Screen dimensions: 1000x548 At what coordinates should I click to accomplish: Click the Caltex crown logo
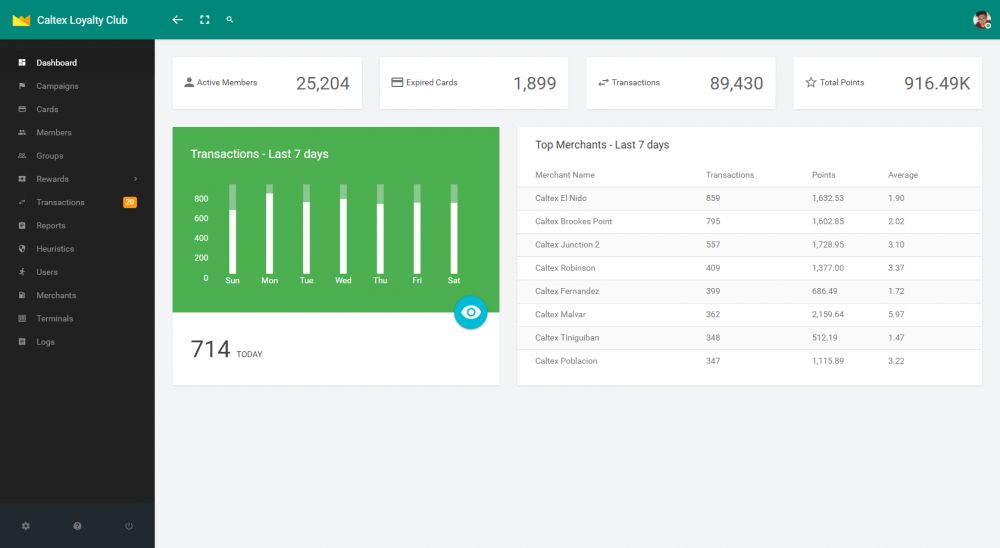point(21,20)
